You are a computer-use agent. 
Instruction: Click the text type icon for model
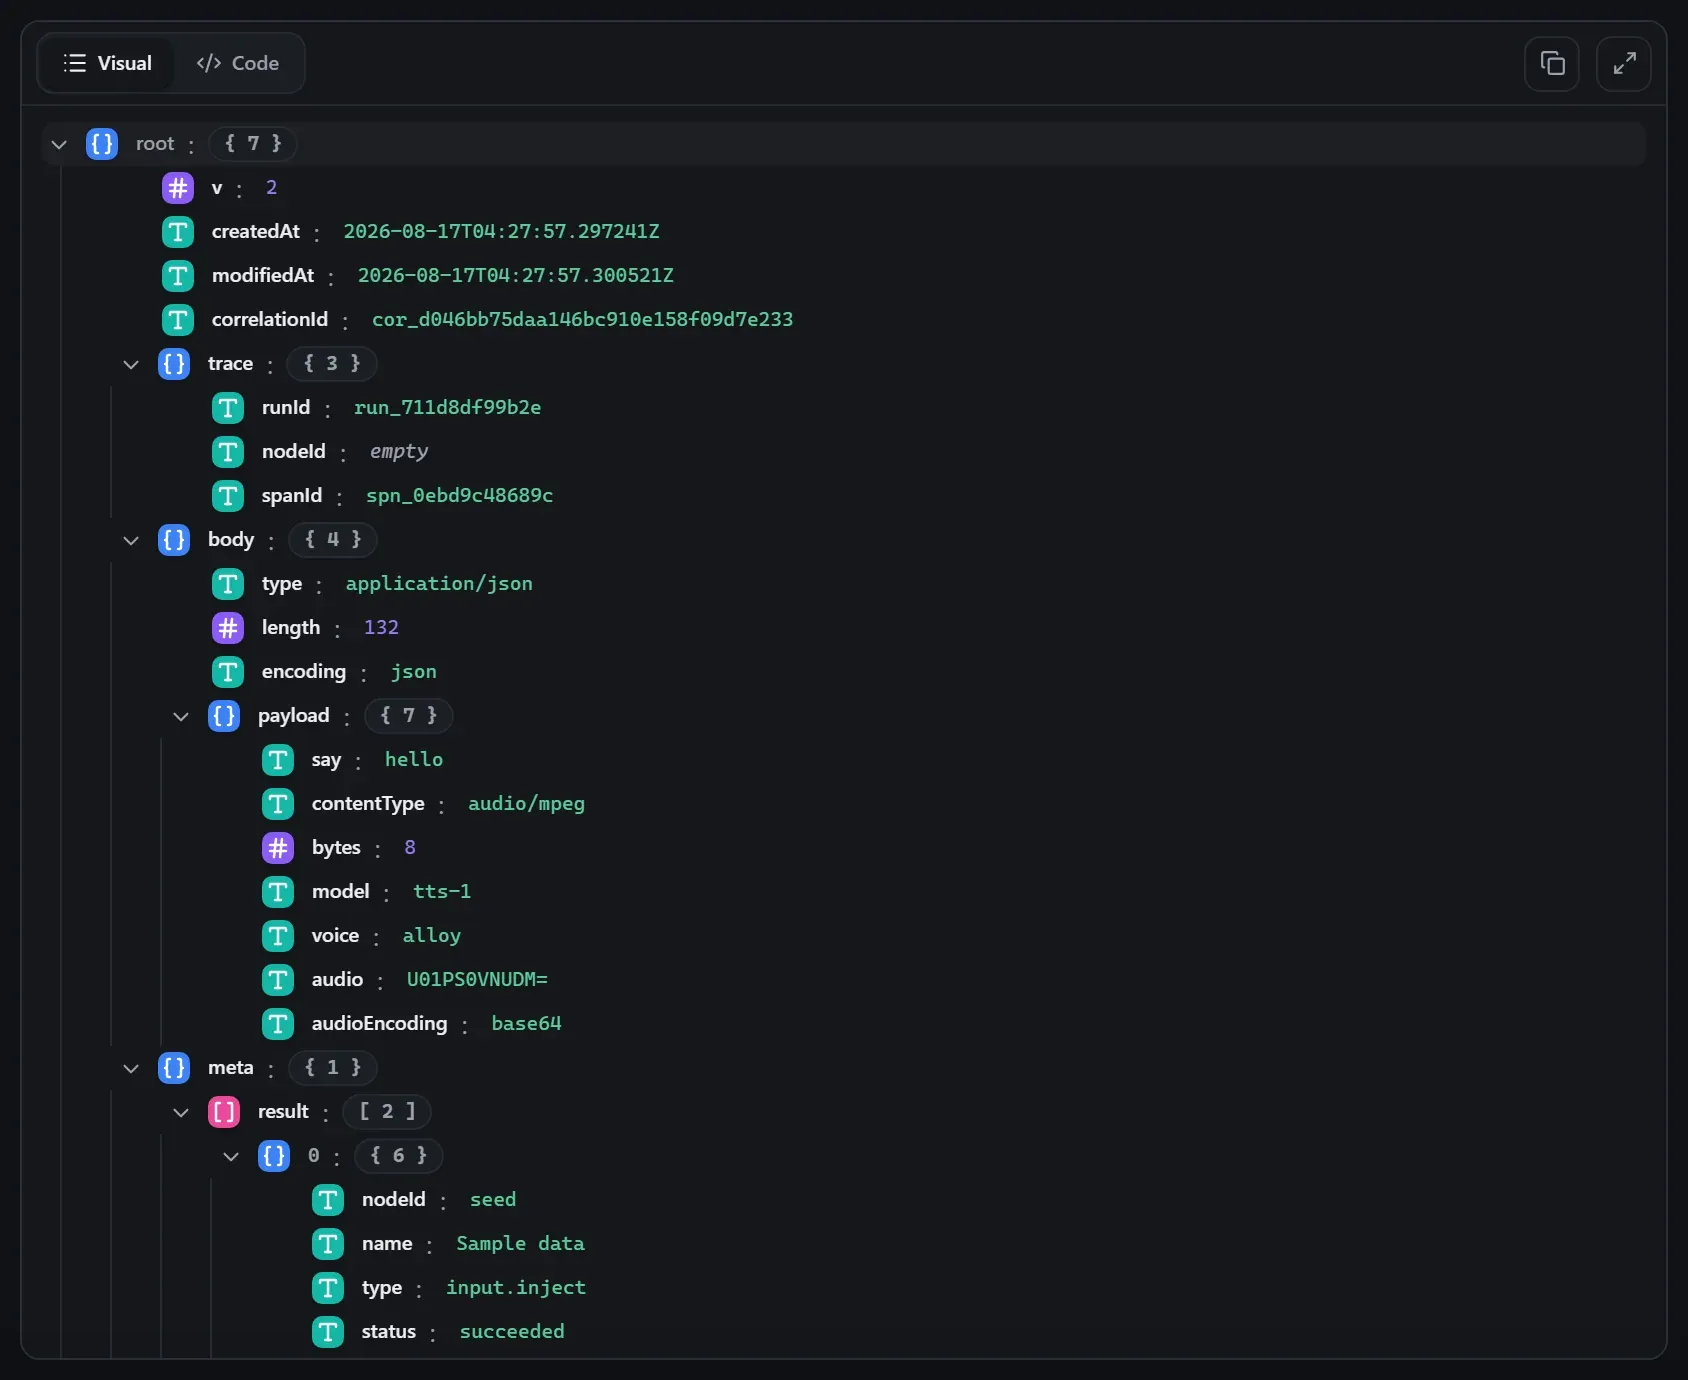pos(278,892)
